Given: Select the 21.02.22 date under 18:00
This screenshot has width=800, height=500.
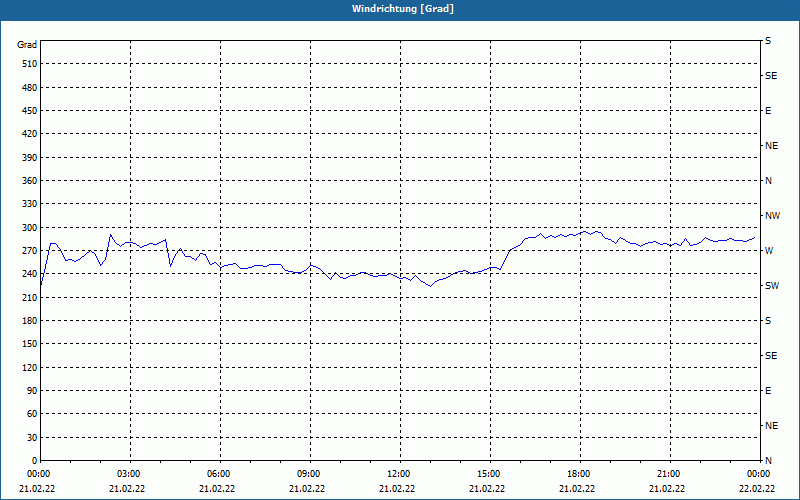Looking at the screenshot, I should 577,489.
